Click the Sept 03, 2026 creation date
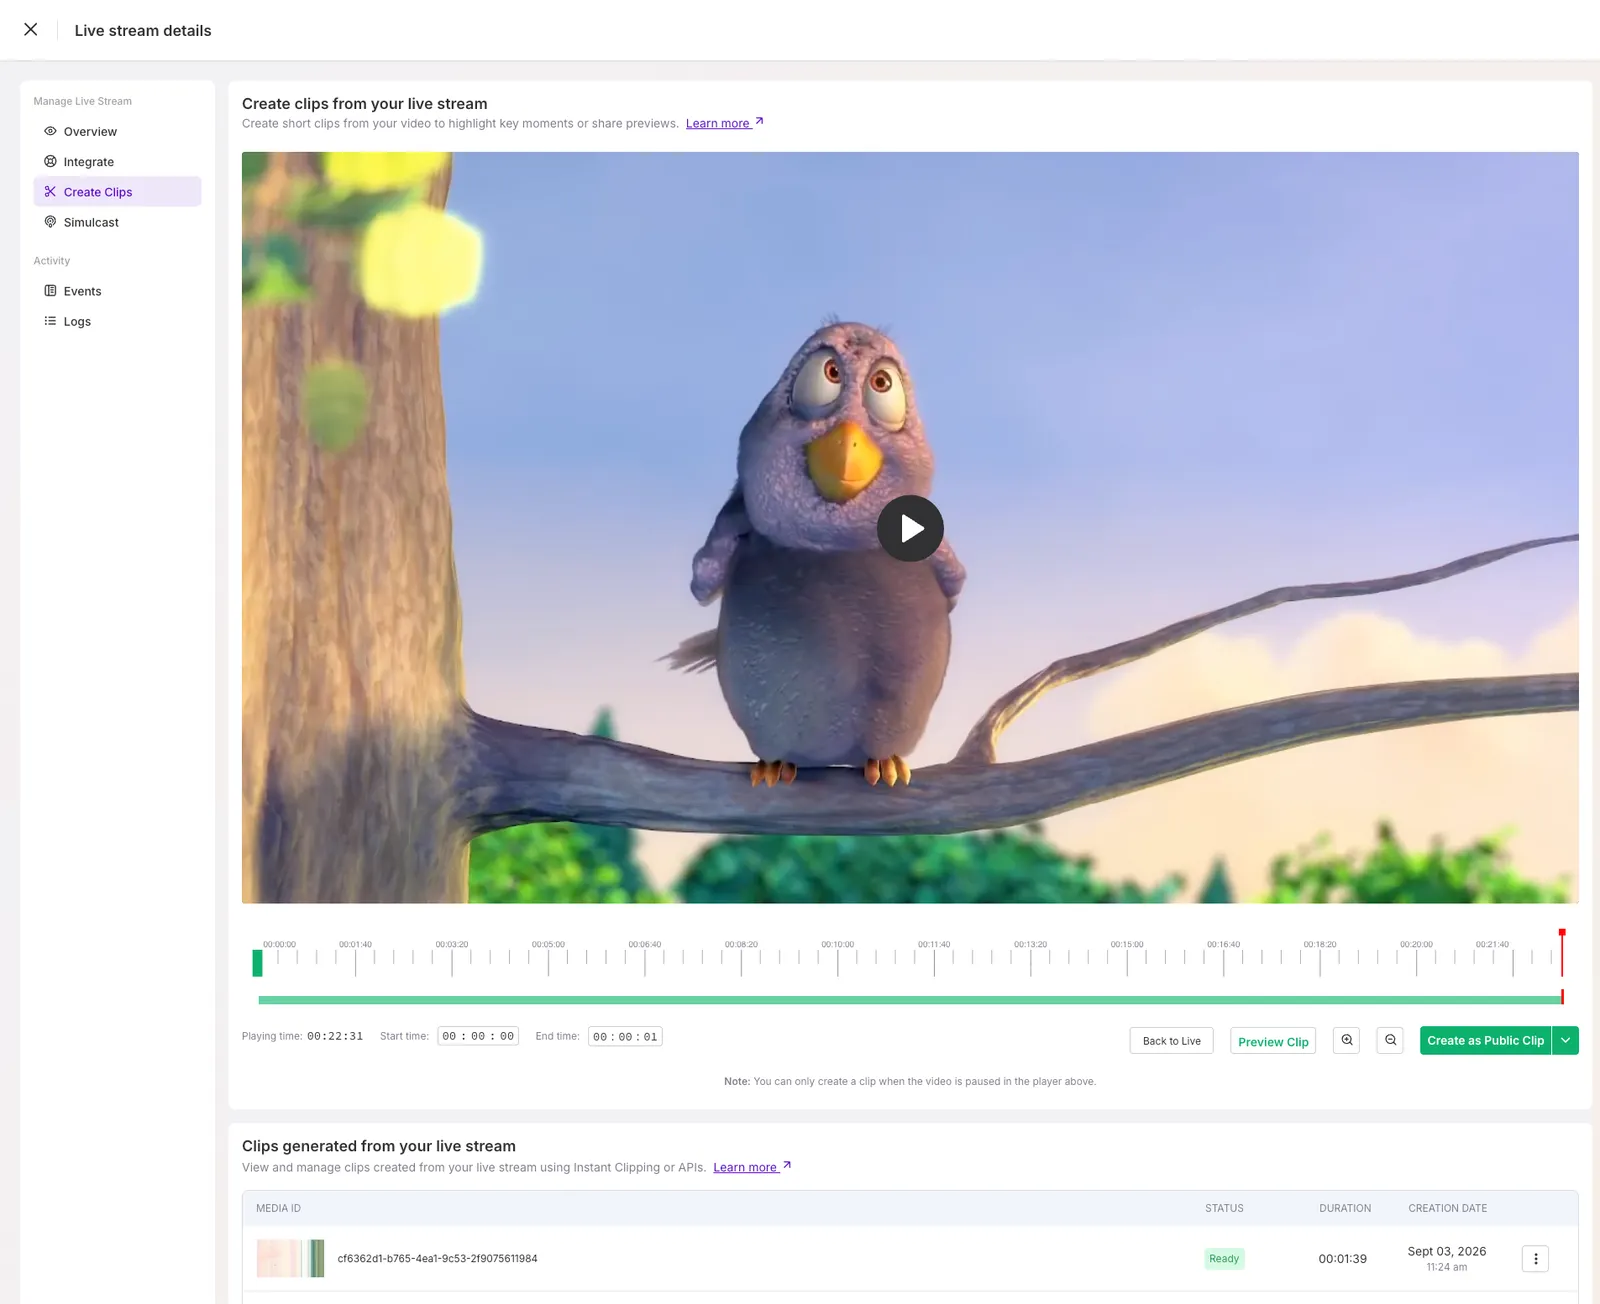 [x=1446, y=1251]
